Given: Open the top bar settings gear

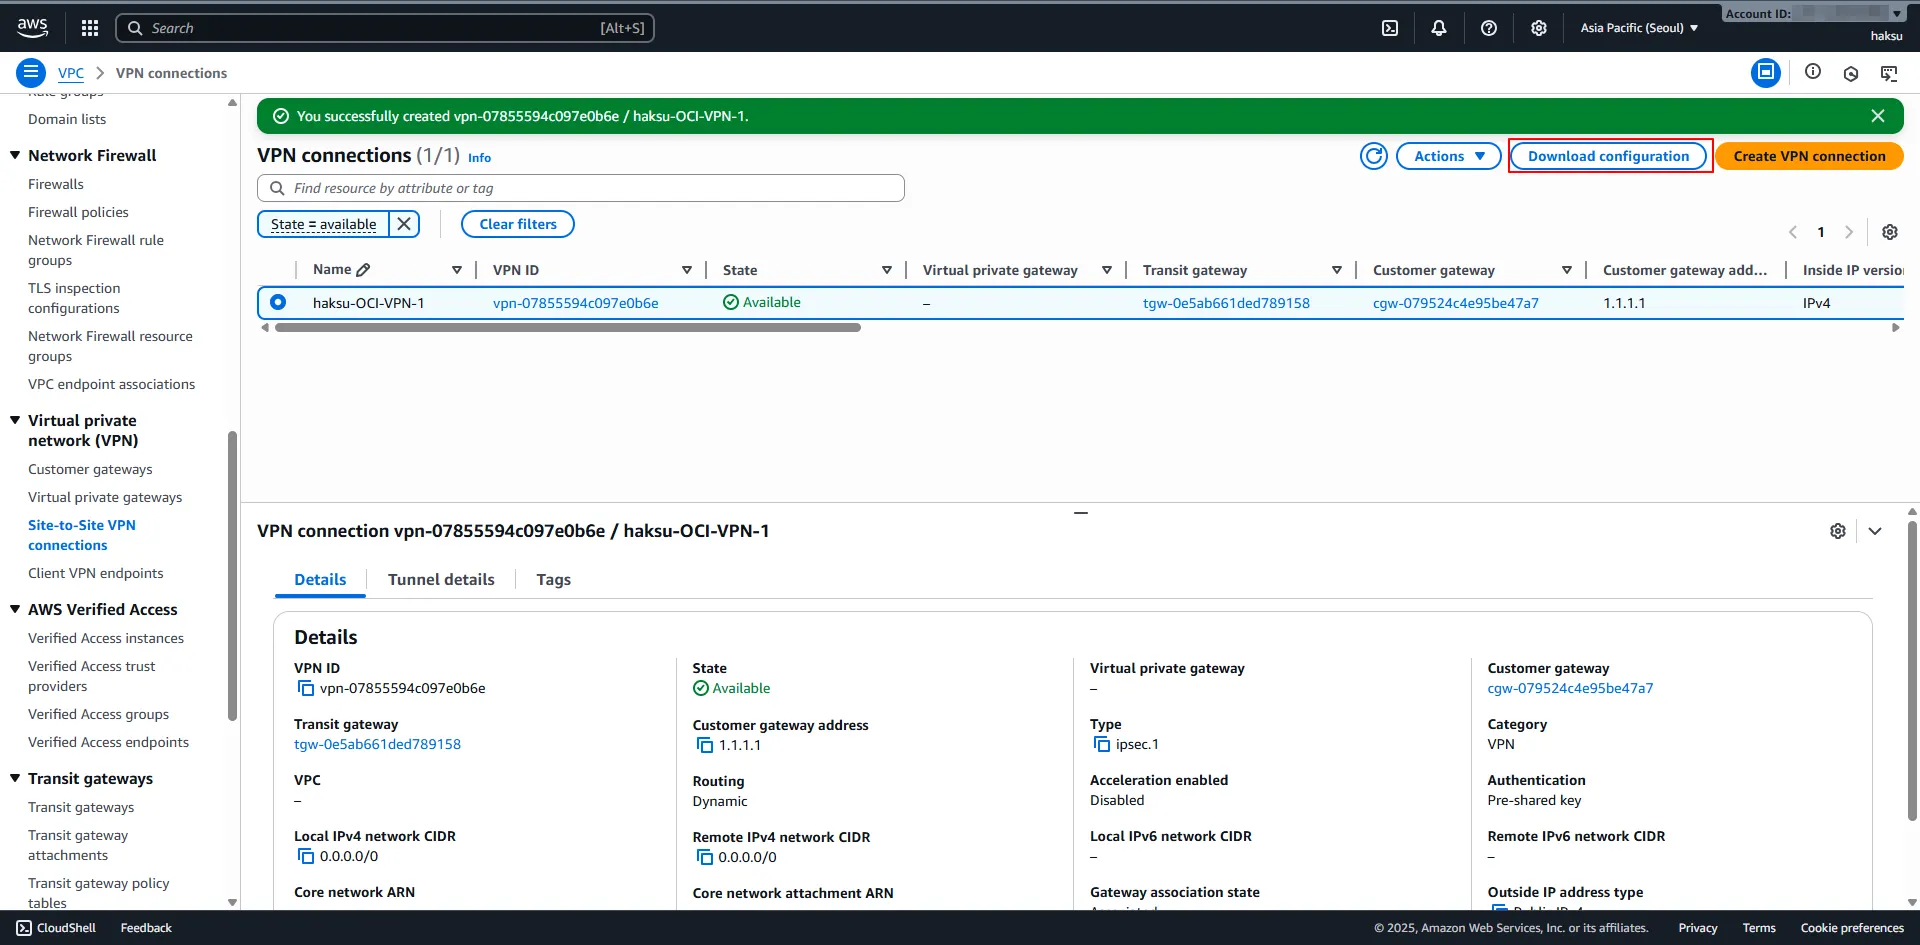Looking at the screenshot, I should point(1539,28).
